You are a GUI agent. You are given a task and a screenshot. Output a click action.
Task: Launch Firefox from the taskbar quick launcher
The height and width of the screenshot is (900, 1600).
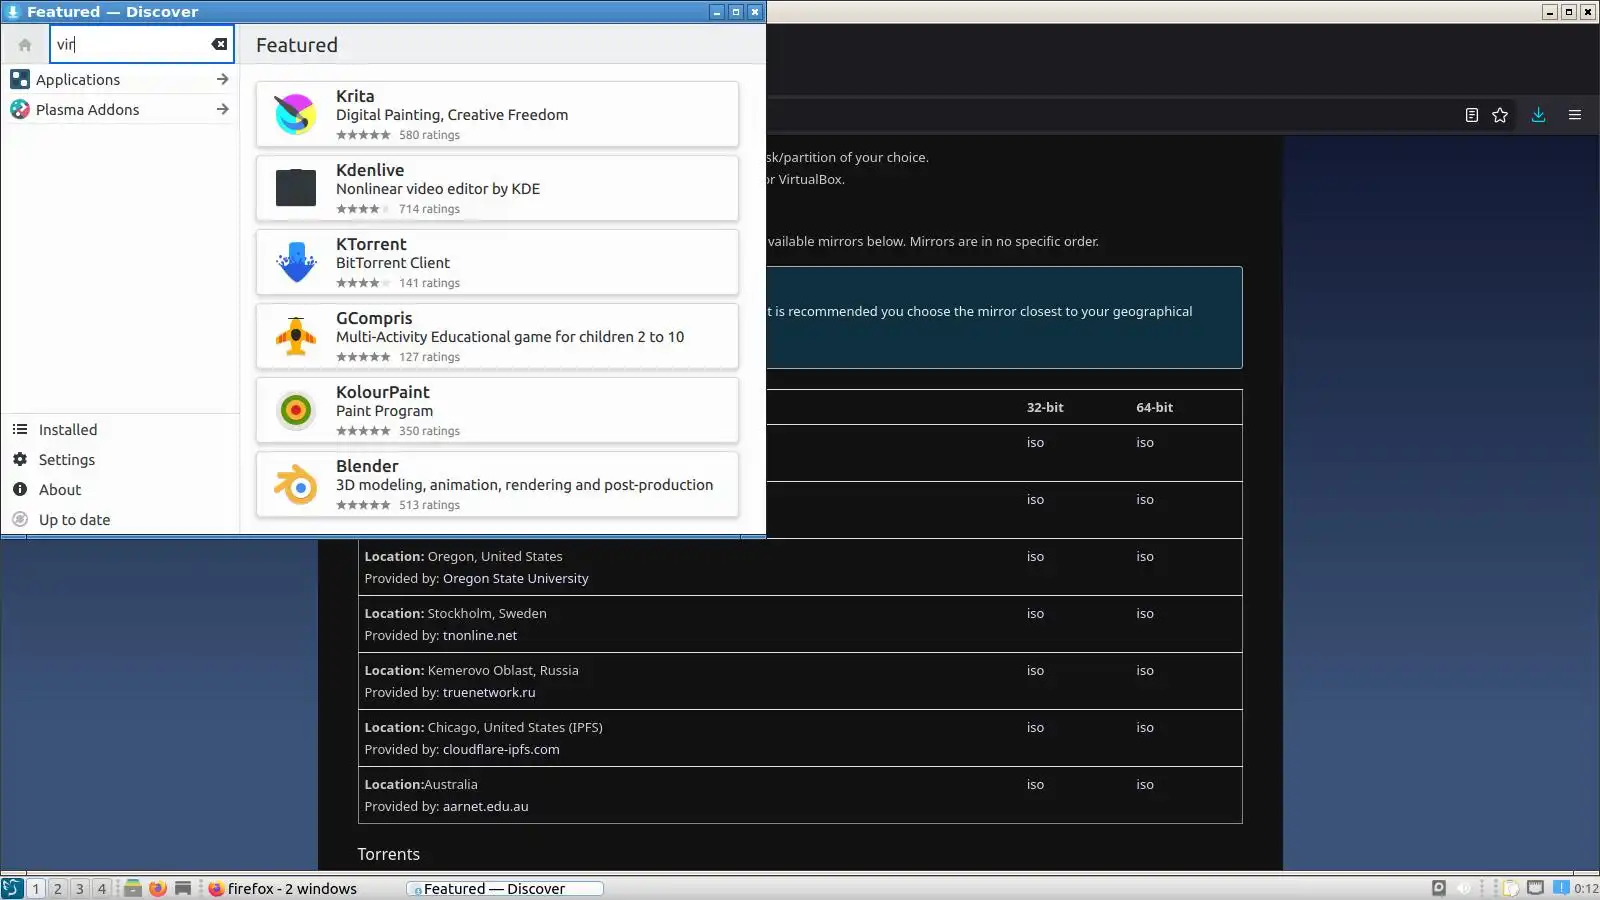(158, 888)
